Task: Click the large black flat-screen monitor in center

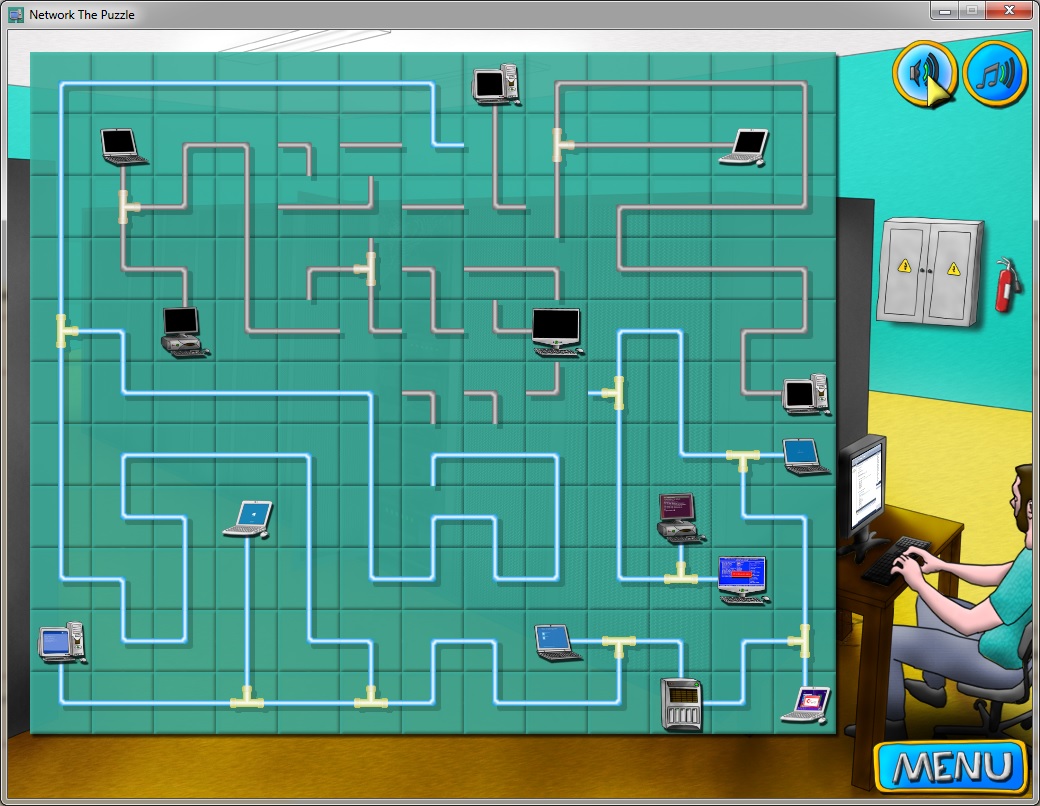Action: coord(557,332)
